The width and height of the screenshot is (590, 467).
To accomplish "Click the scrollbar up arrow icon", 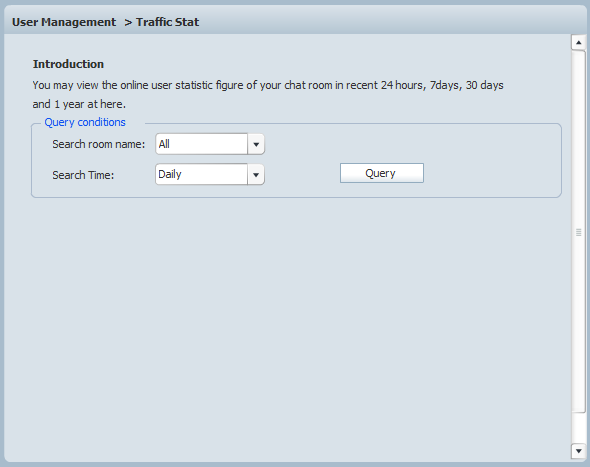I will pyautogui.click(x=578, y=42).
